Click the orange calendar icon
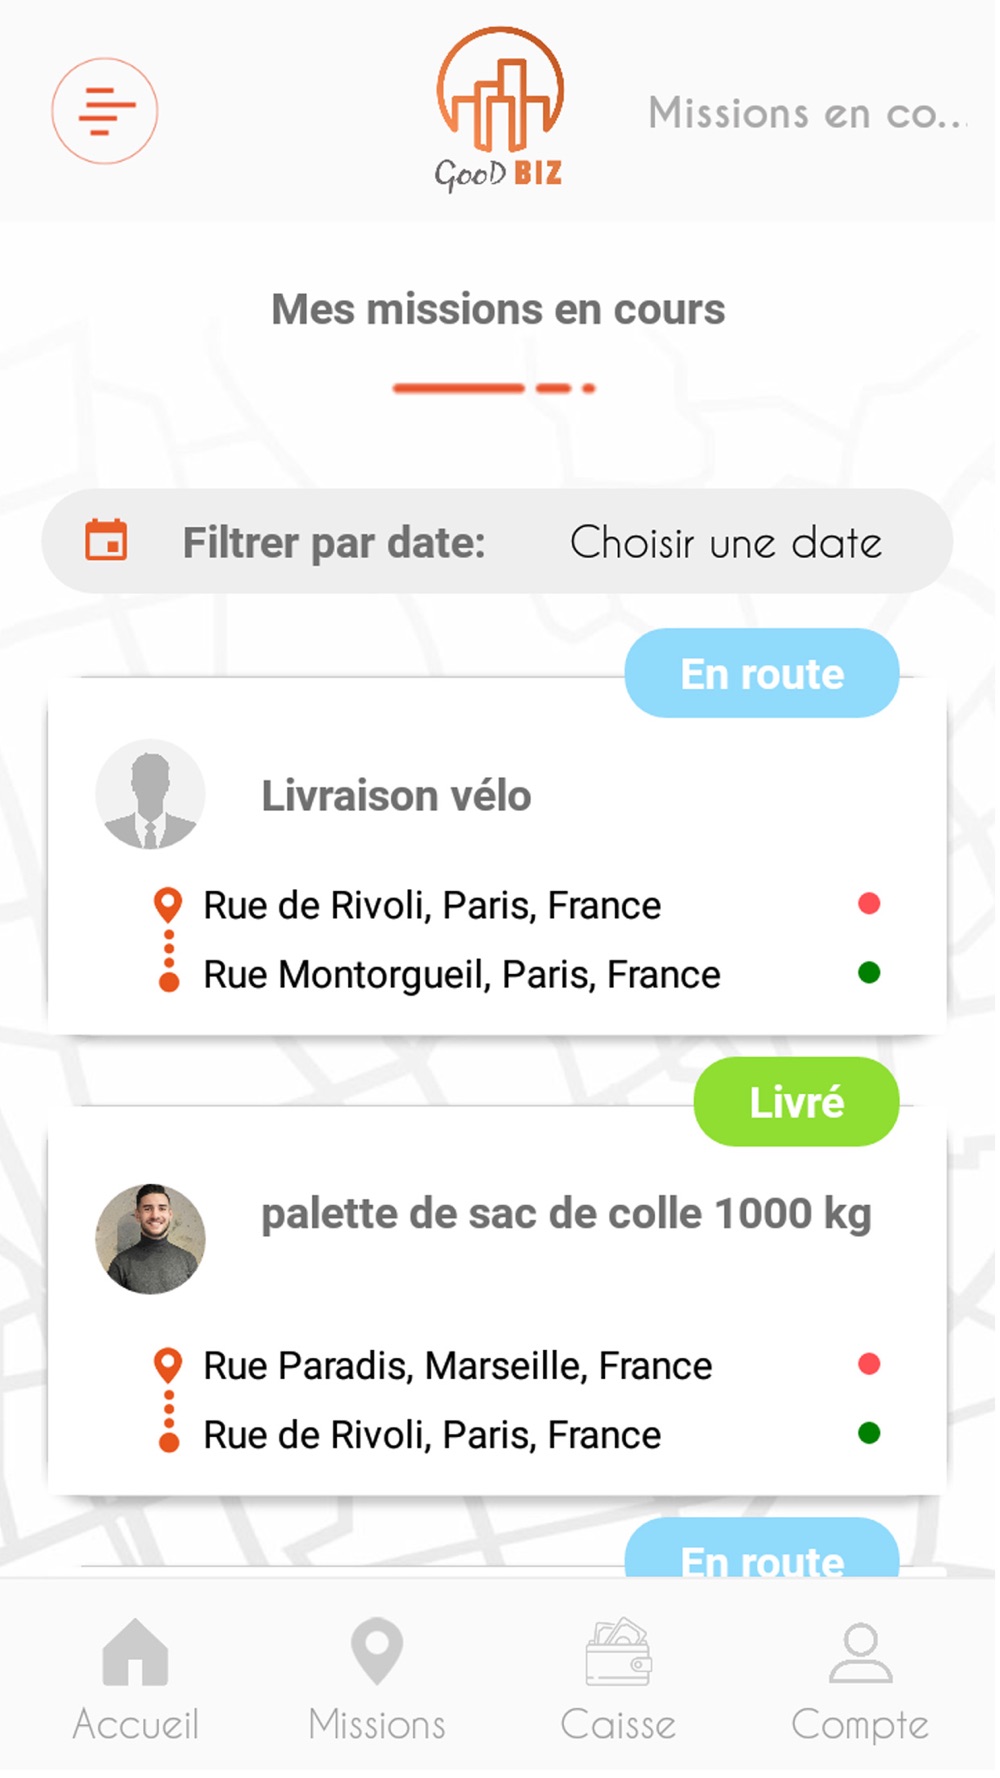This screenshot has height=1778, width=1000. coord(106,541)
